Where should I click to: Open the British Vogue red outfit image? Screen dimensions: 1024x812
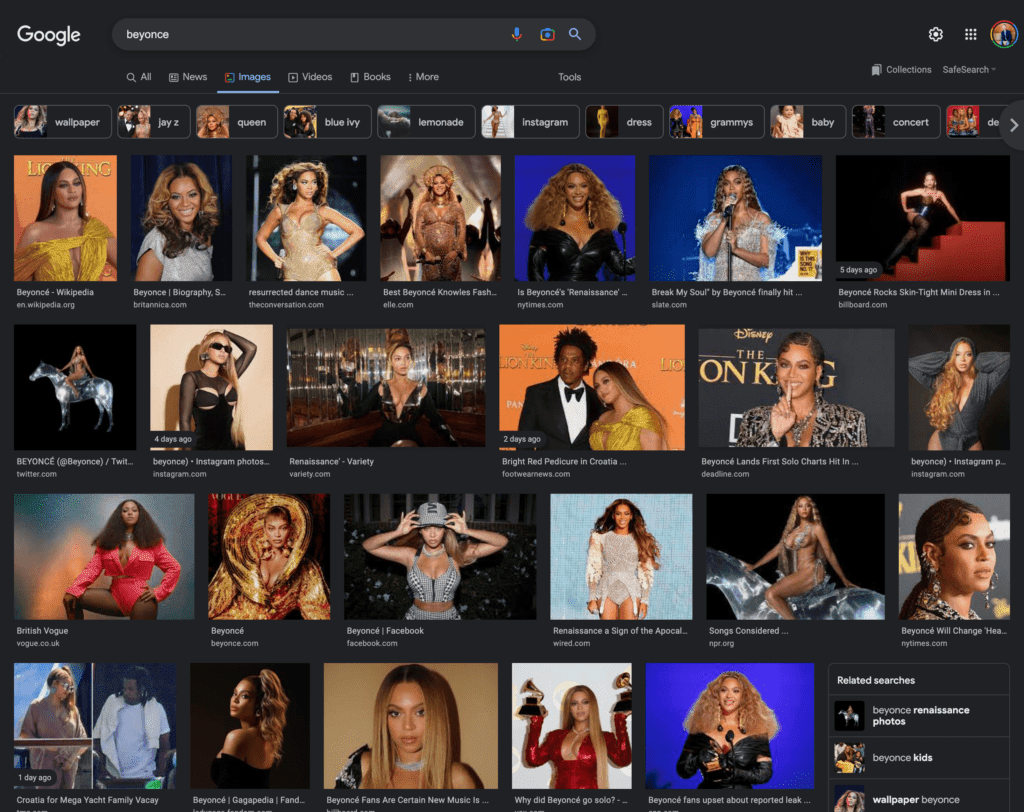click(x=104, y=556)
